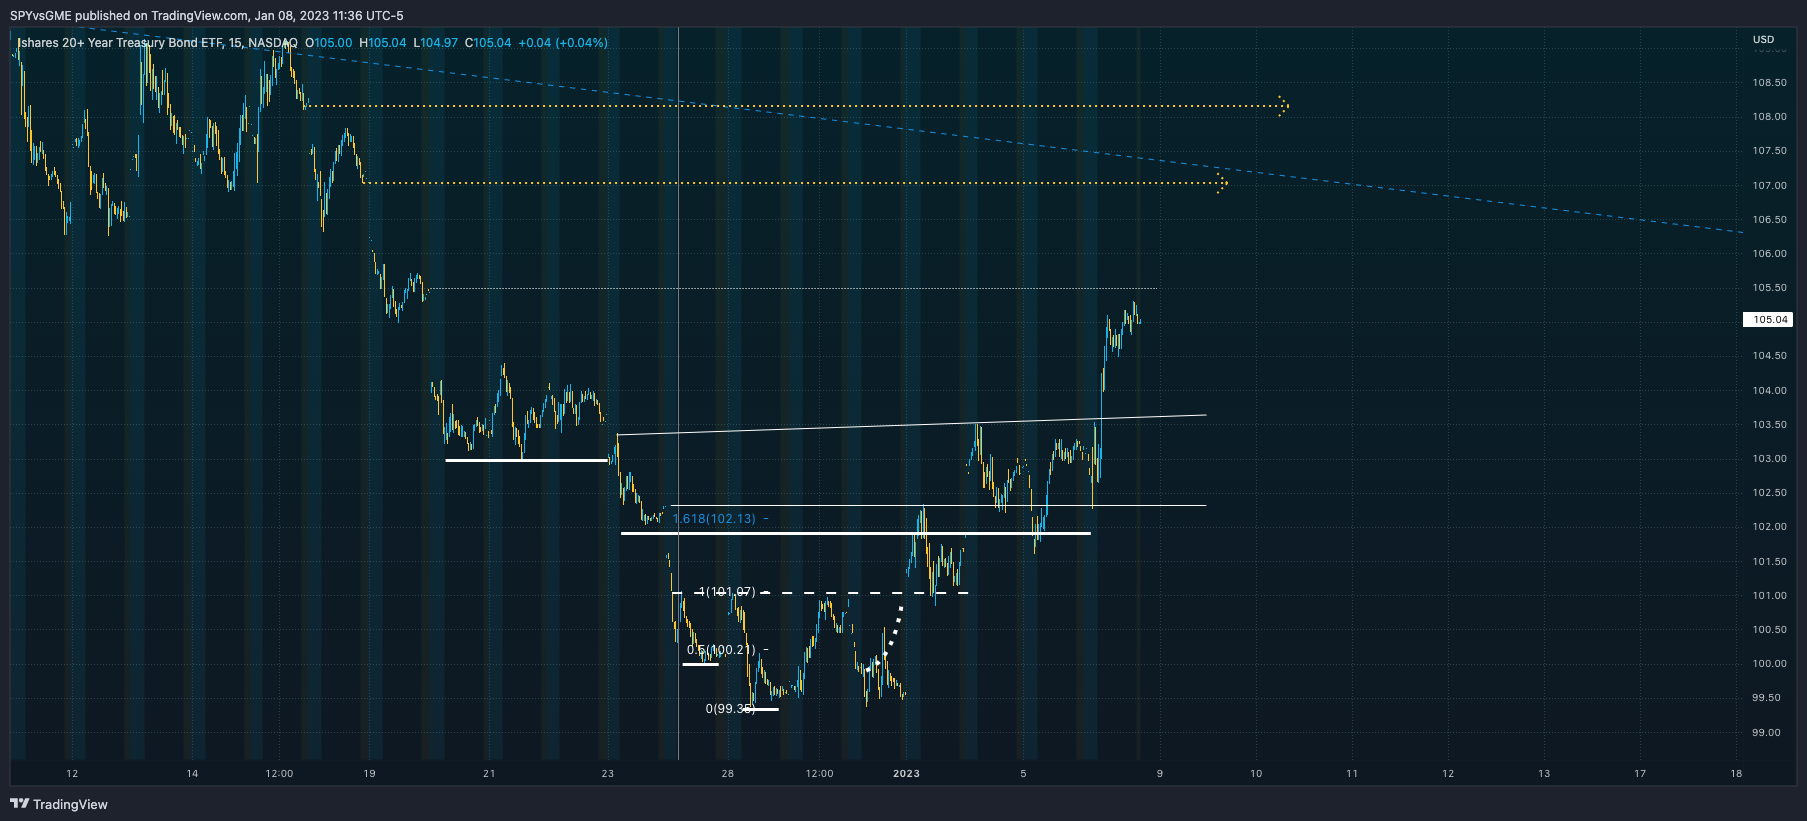Click the 99.00 price axis label
1807x821 pixels.
[1766, 733]
